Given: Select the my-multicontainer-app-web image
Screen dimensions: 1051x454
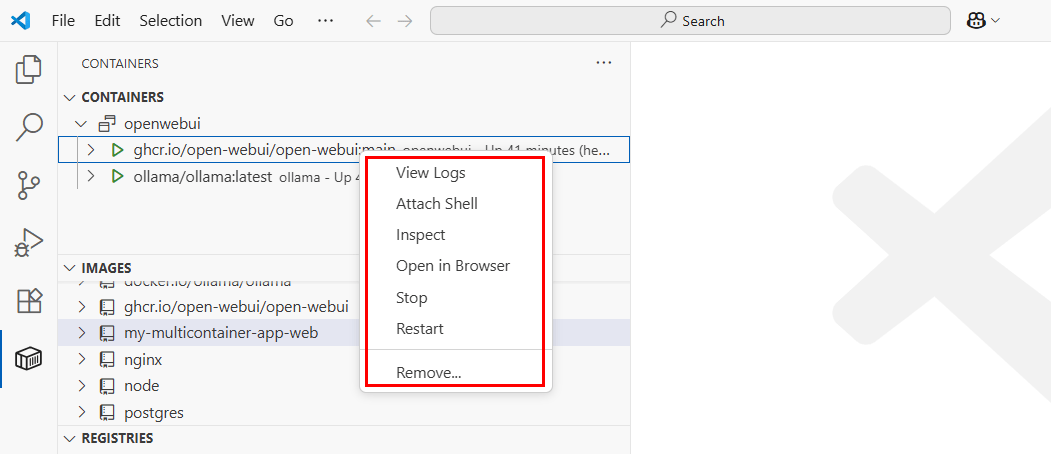Looking at the screenshot, I should (x=221, y=332).
